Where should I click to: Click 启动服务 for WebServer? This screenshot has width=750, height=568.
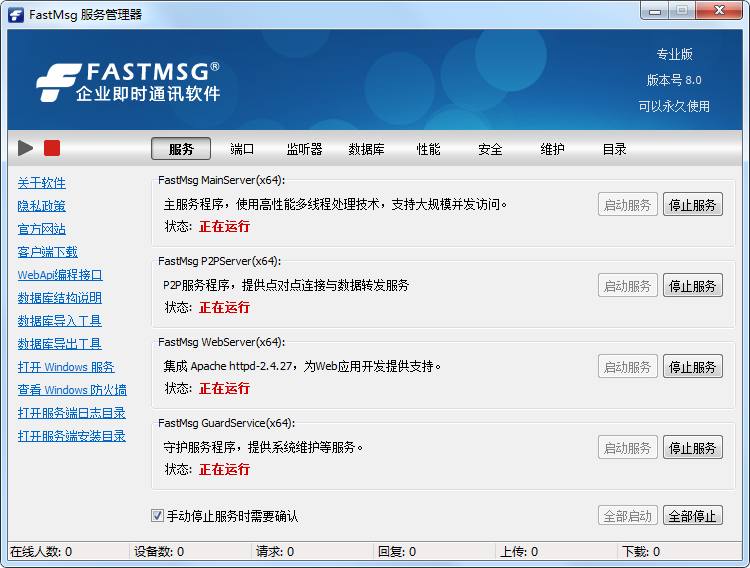[x=628, y=367]
